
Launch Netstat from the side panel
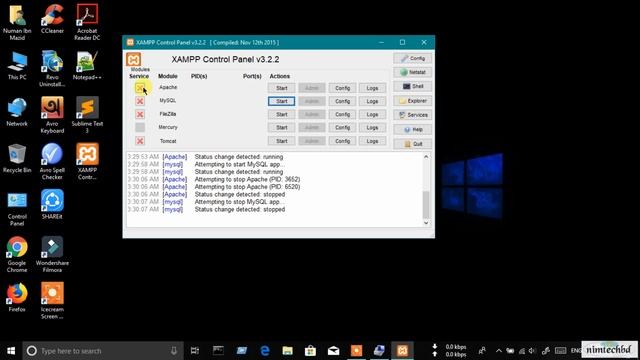[x=413, y=72]
